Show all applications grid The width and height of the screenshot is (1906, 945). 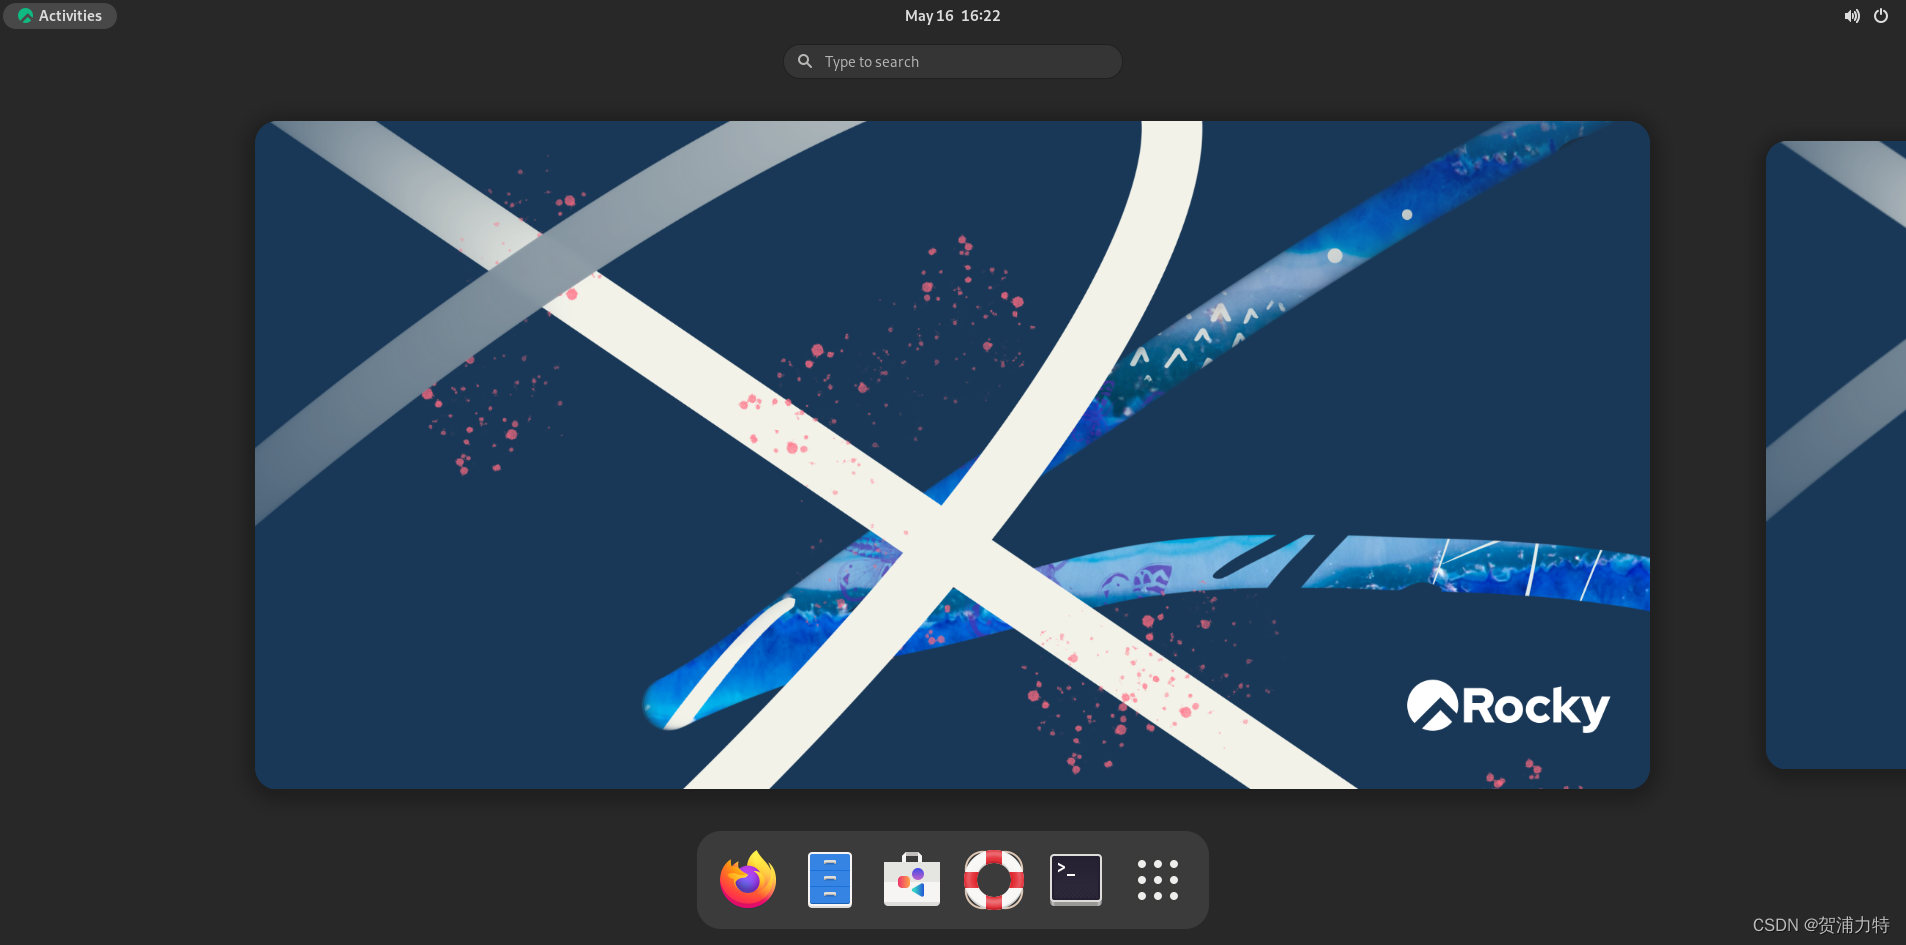[1158, 880]
